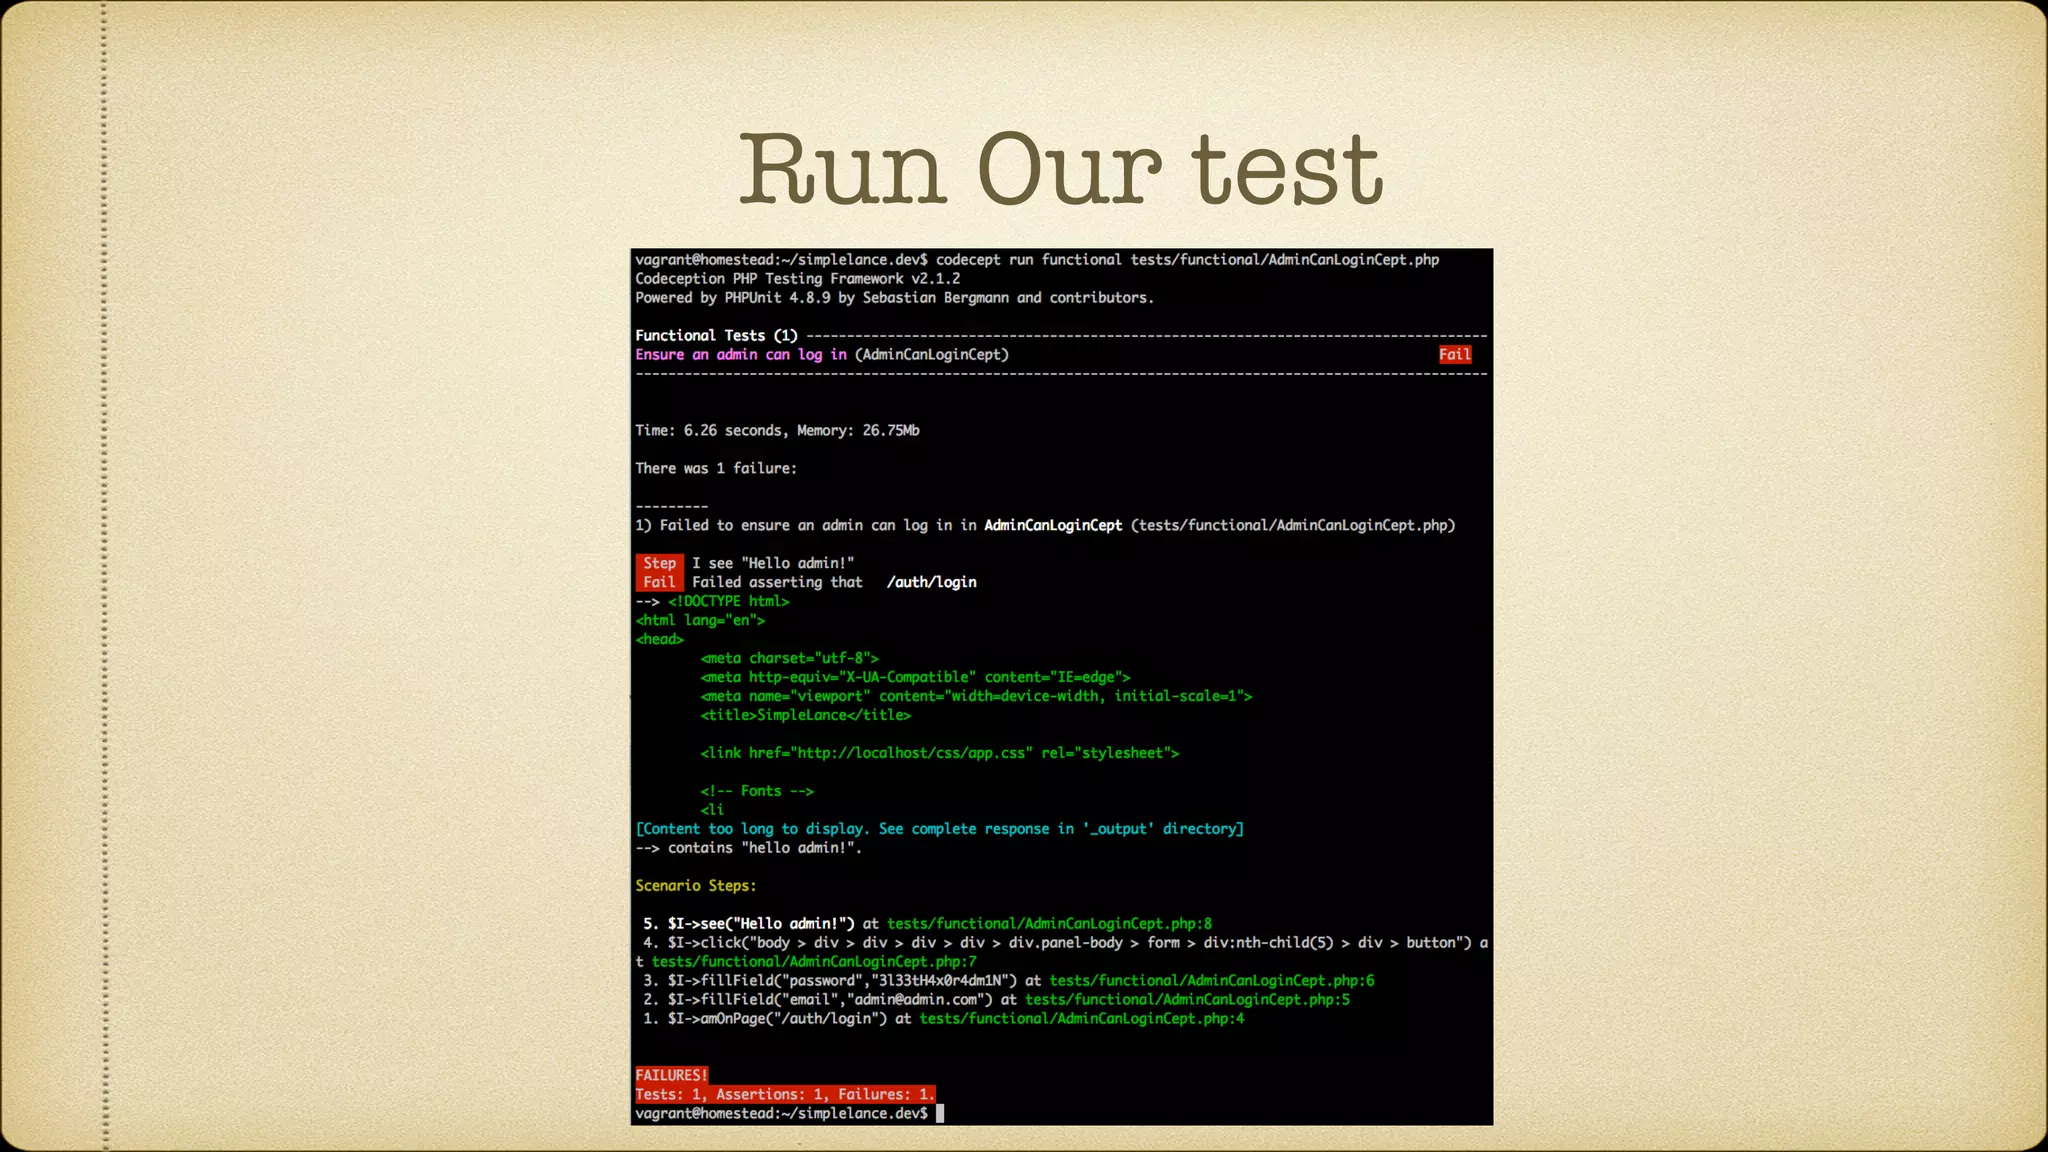Viewport: 2048px width, 1152px height.
Task: Click the AdminCanLoginCept.php:4 file reference
Action: coord(1081,1019)
